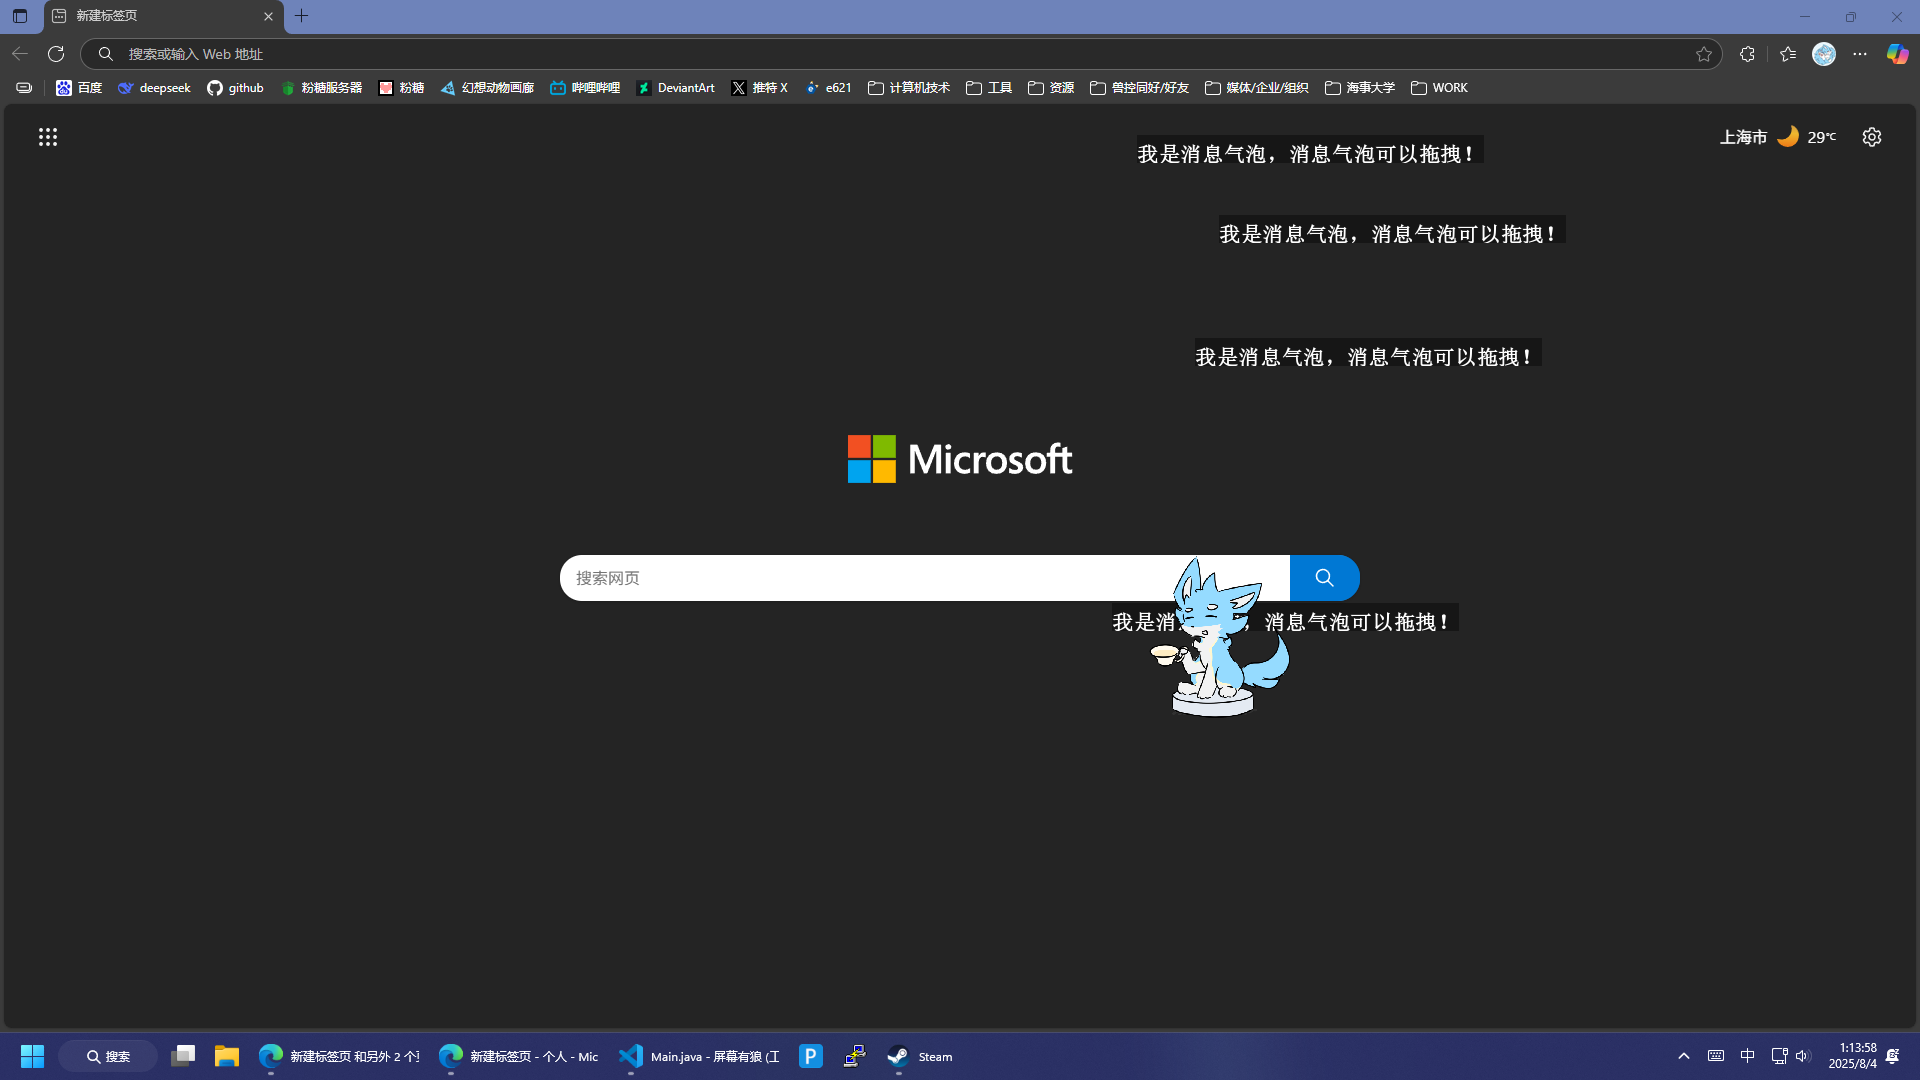This screenshot has width=1920, height=1080.
Task: Click the blue search magnifier button
Action: click(x=1324, y=578)
